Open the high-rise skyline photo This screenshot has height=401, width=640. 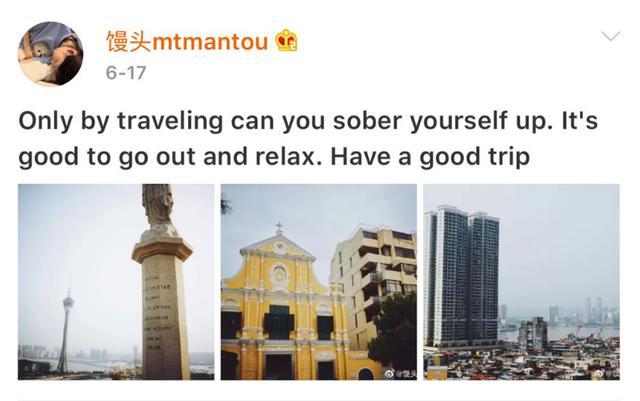pyautogui.click(x=521, y=282)
